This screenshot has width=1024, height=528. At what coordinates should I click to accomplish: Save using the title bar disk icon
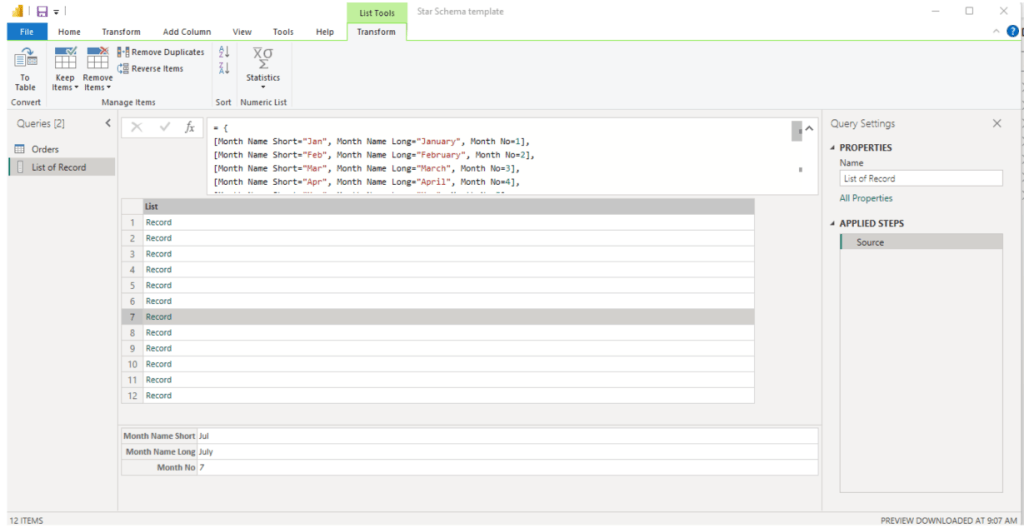[x=42, y=11]
